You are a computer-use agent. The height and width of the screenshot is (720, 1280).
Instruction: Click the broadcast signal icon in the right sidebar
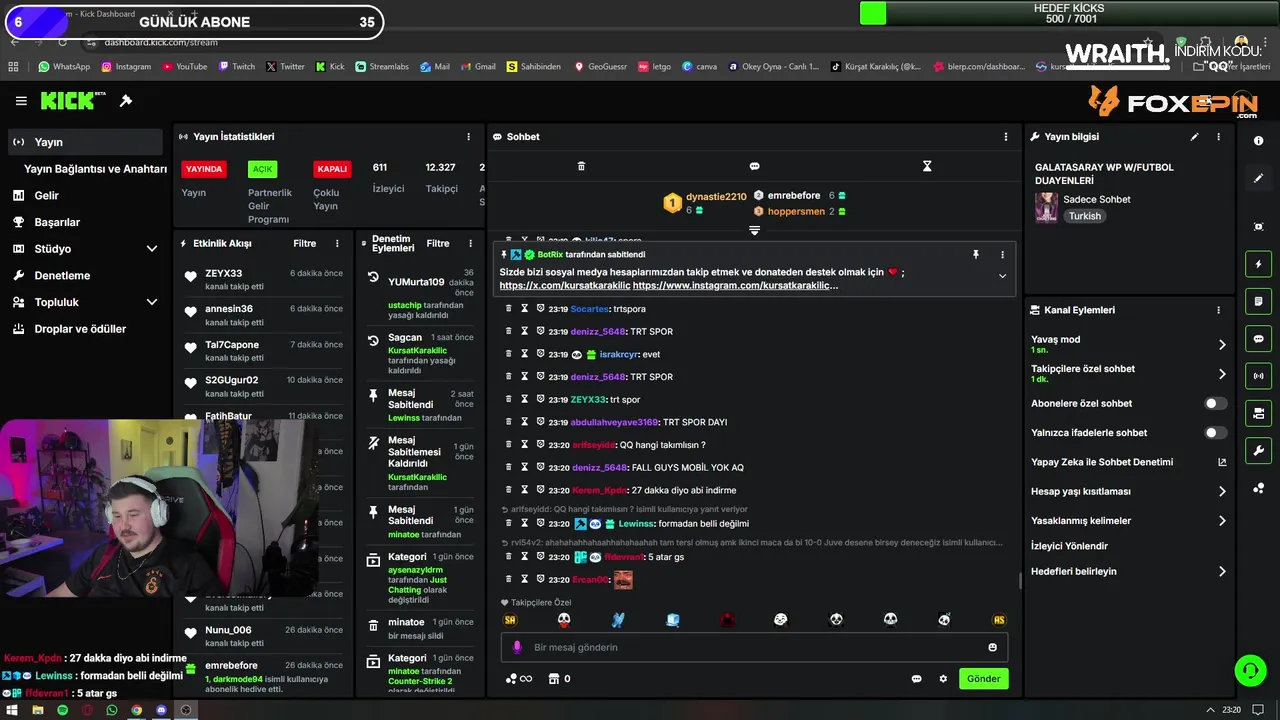pos(1258,376)
